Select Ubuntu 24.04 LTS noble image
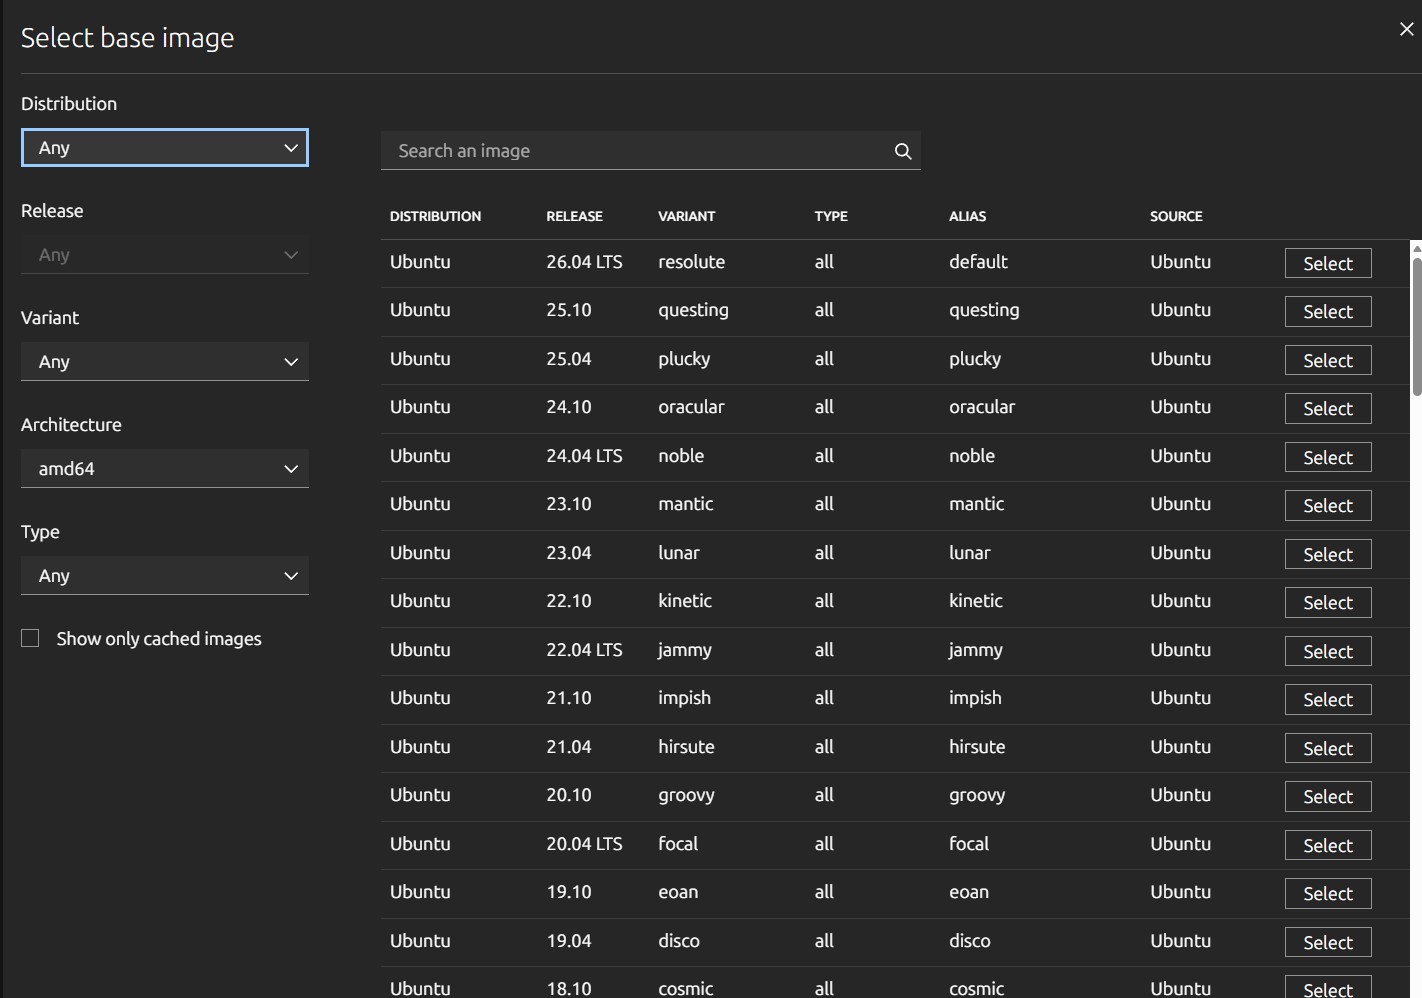Screen dimensions: 1422x998 tap(1328, 457)
